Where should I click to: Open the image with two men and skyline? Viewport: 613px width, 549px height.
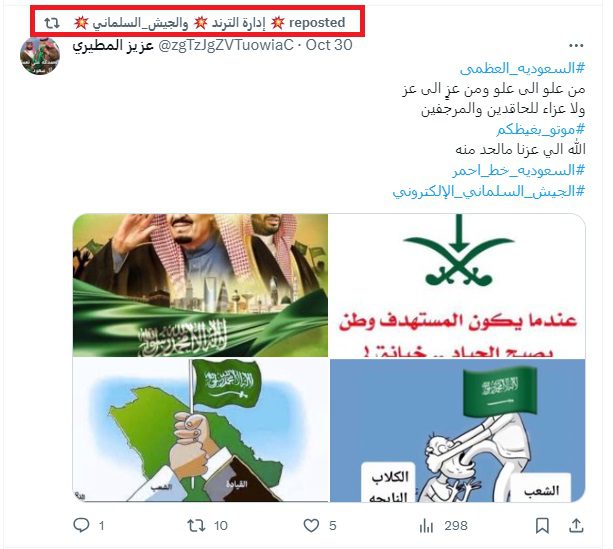201,285
